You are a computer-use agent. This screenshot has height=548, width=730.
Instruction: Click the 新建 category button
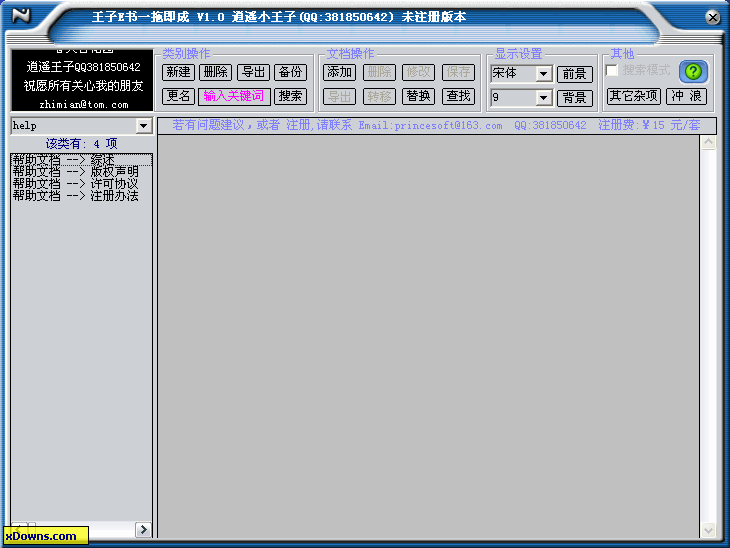click(x=178, y=72)
